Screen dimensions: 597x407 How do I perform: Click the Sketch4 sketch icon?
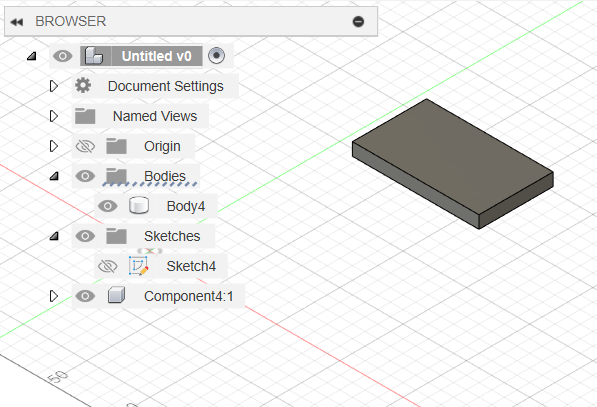click(139, 266)
